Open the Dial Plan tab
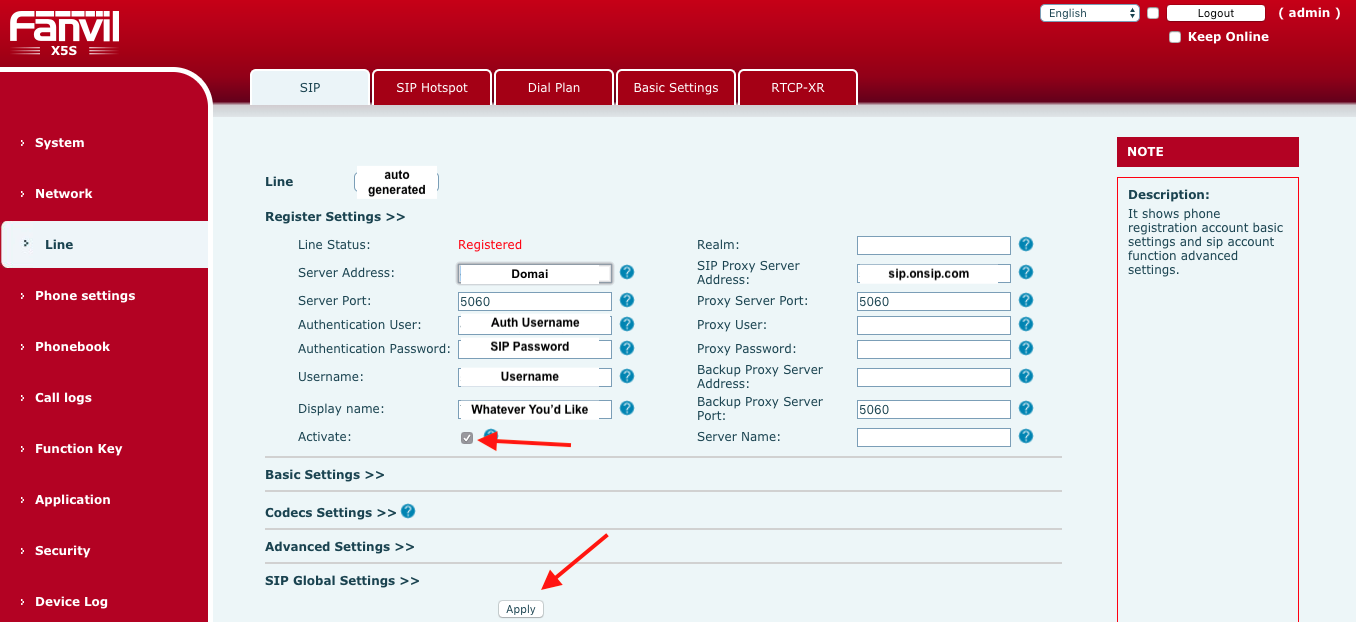Screen dimensions: 1356x622 [x=554, y=87]
